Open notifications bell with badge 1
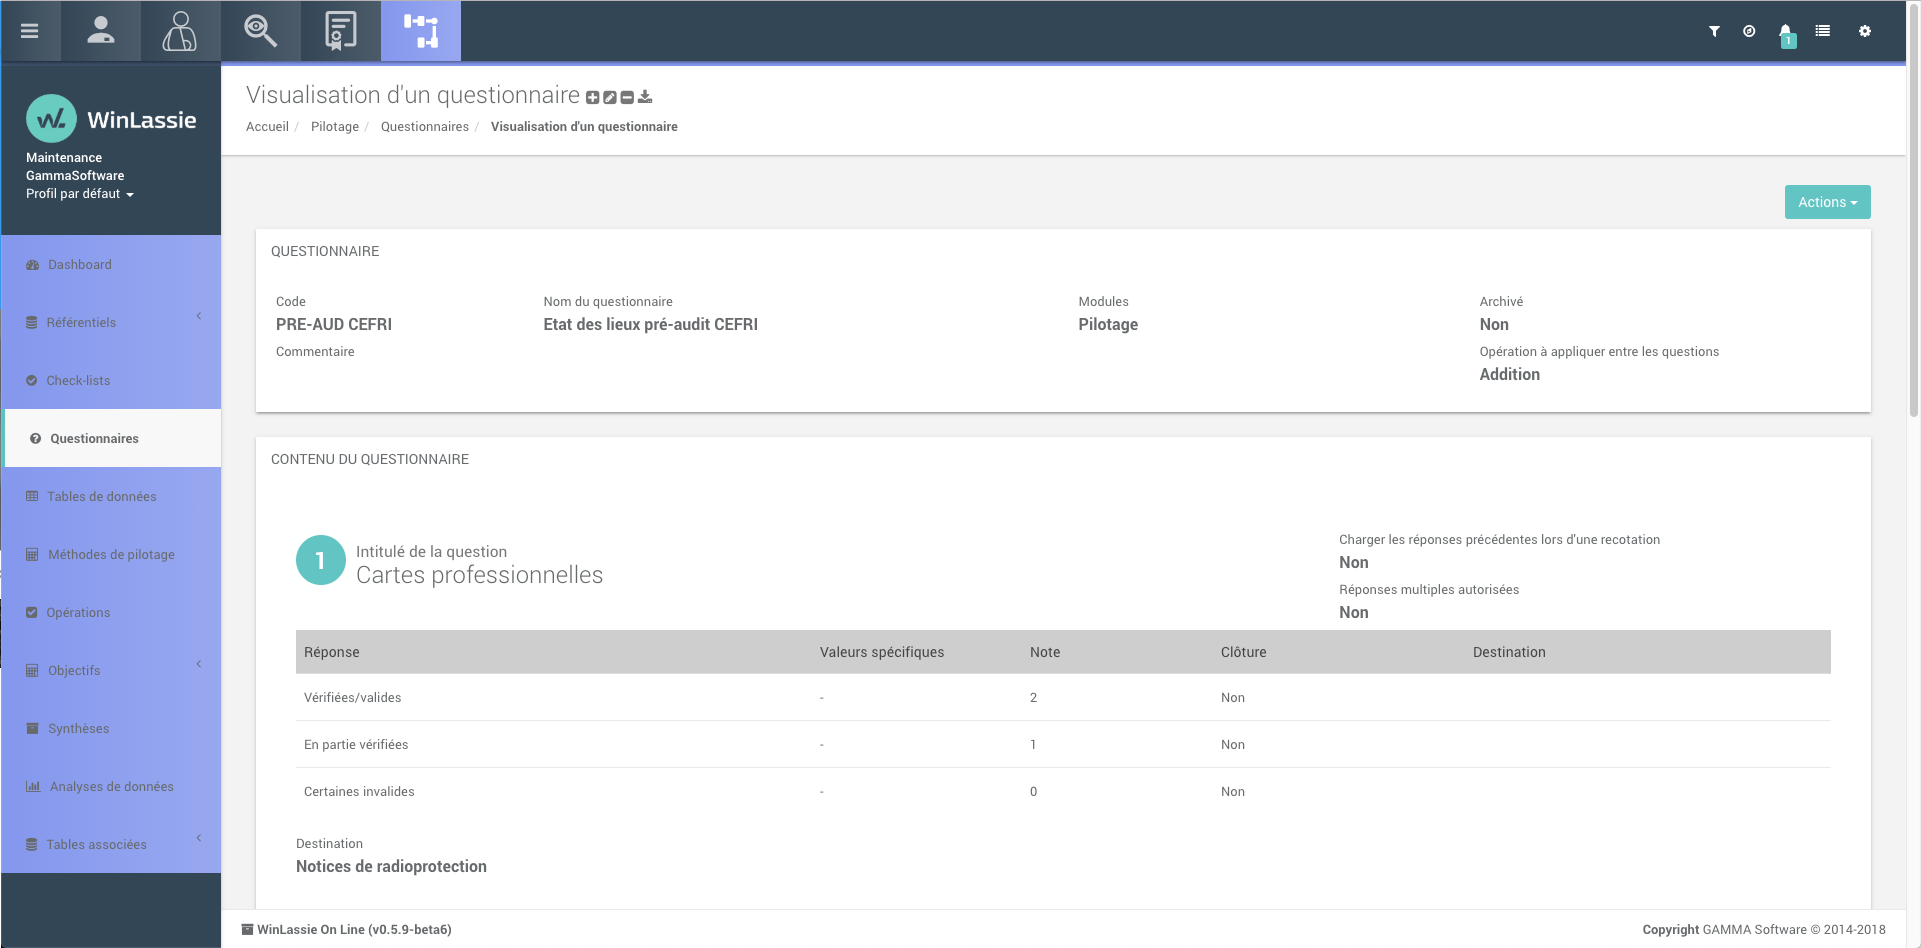 pos(1786,34)
